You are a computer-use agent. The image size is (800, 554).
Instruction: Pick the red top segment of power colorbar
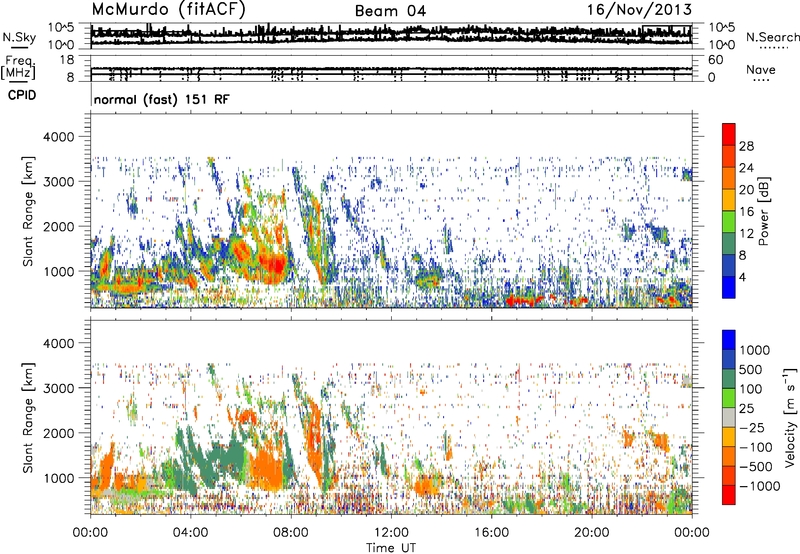[729, 134]
